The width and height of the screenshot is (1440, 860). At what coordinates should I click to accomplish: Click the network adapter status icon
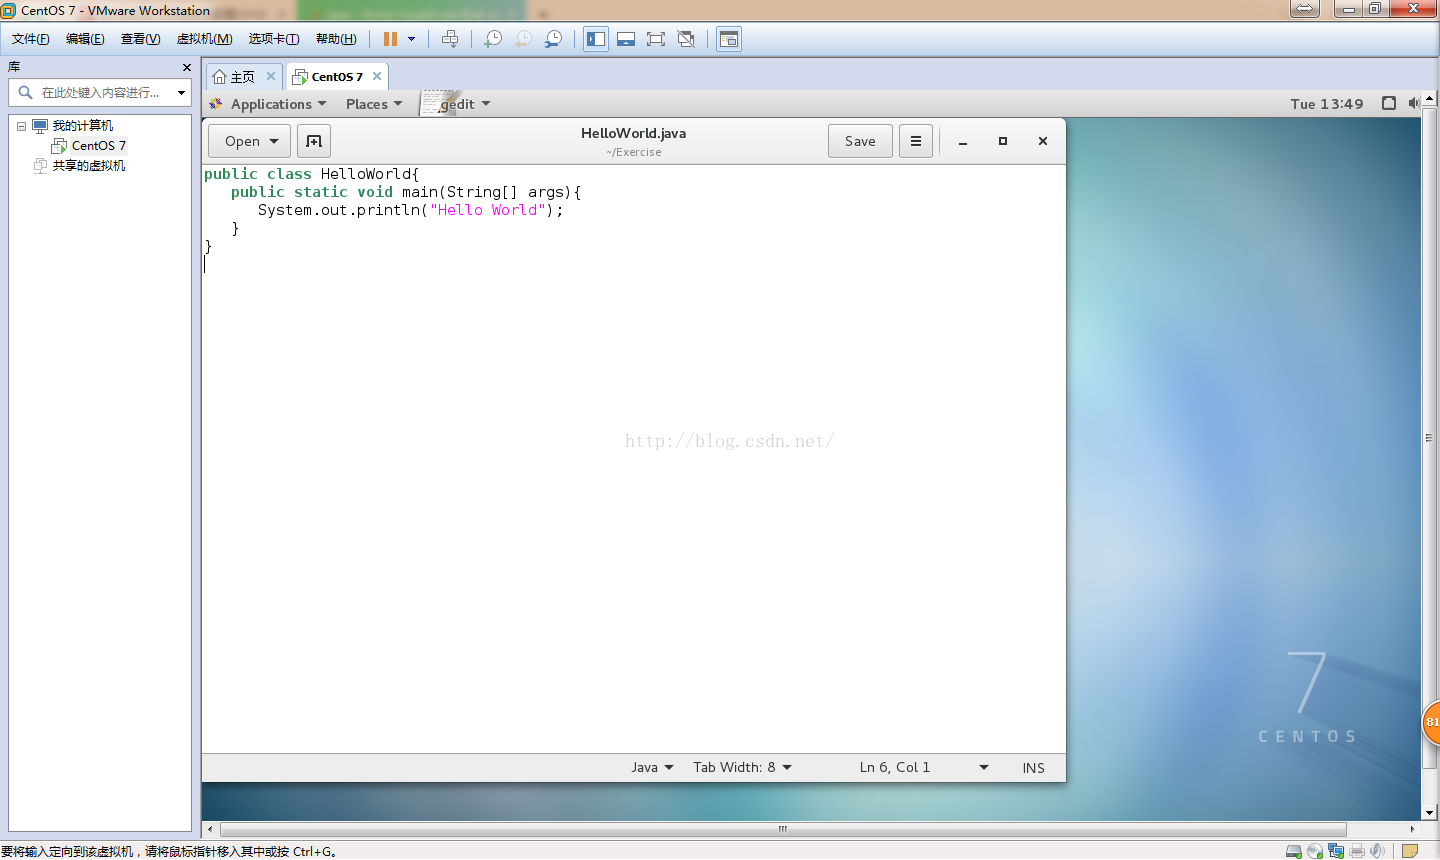tap(1336, 851)
